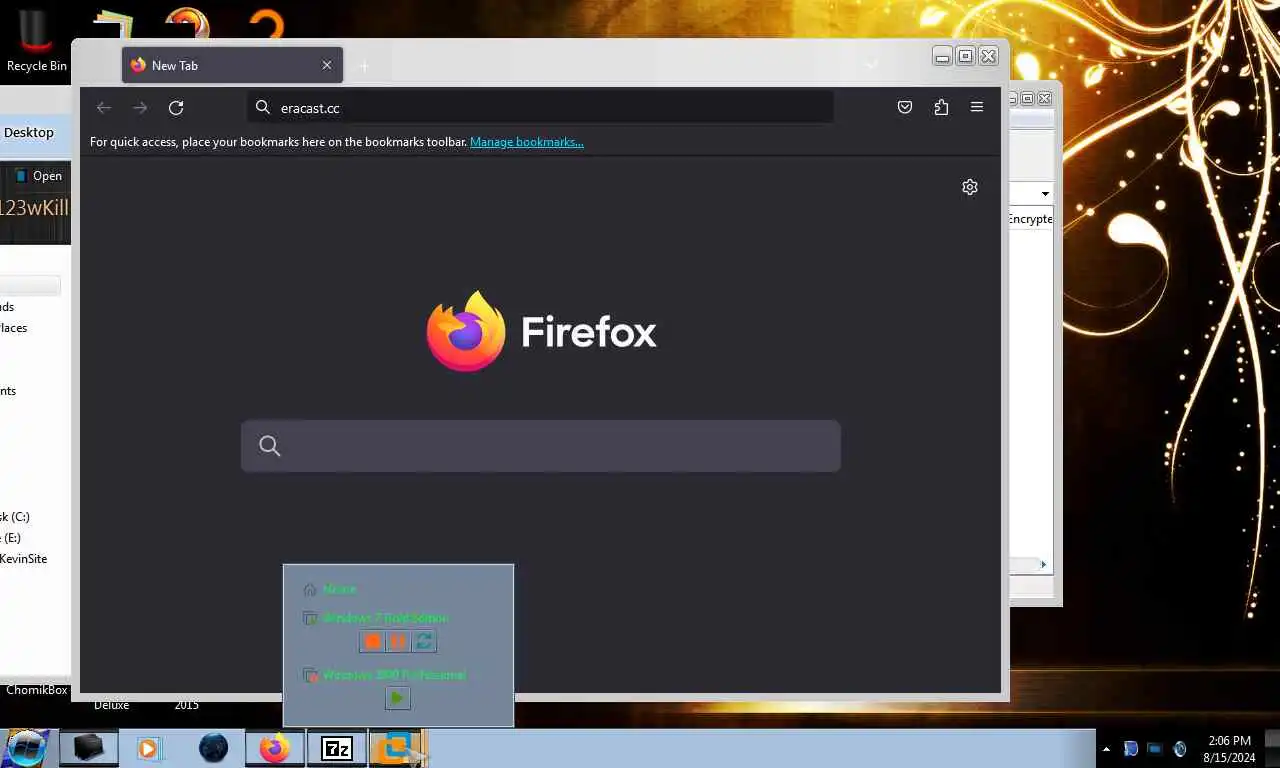1280x768 pixels.
Task: Reload the current Firefox page
Action: 176,108
